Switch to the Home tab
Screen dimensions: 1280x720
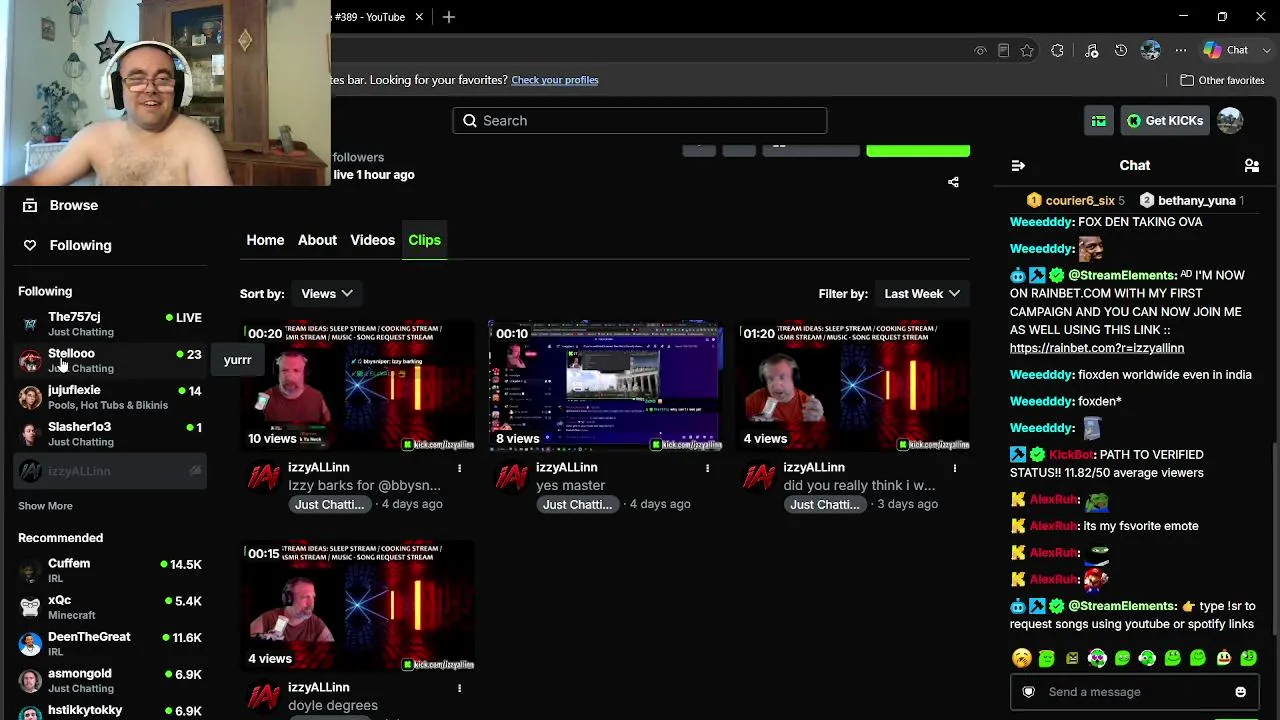point(265,240)
